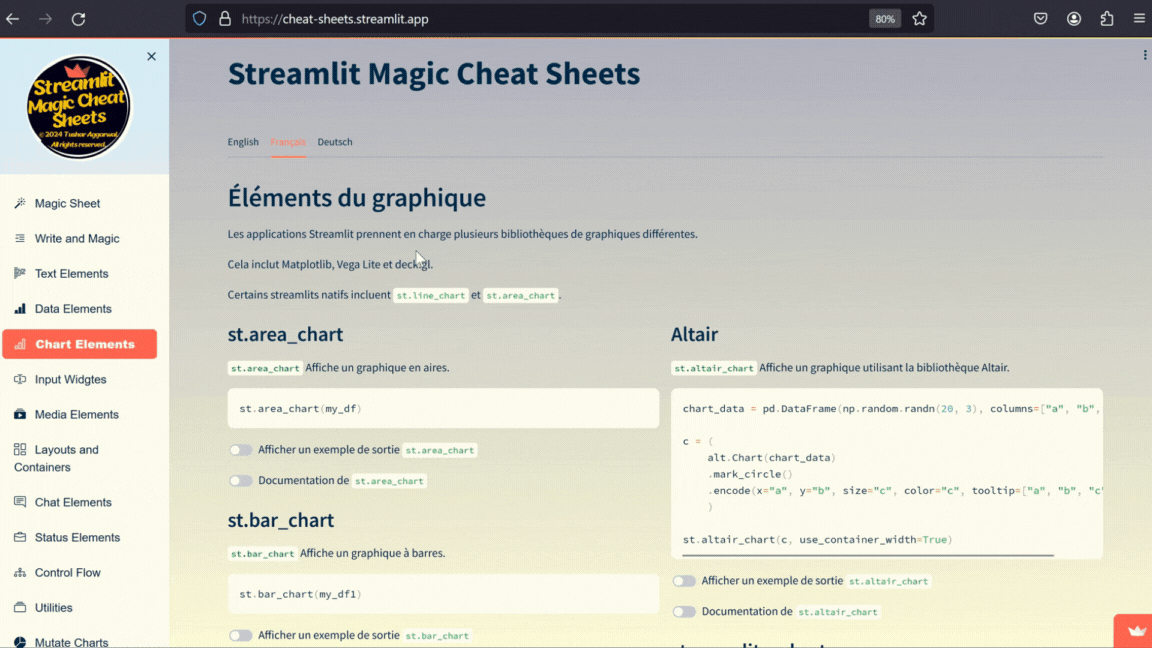Open the Firefox account icon
This screenshot has width=1152, height=648.
(1074, 19)
